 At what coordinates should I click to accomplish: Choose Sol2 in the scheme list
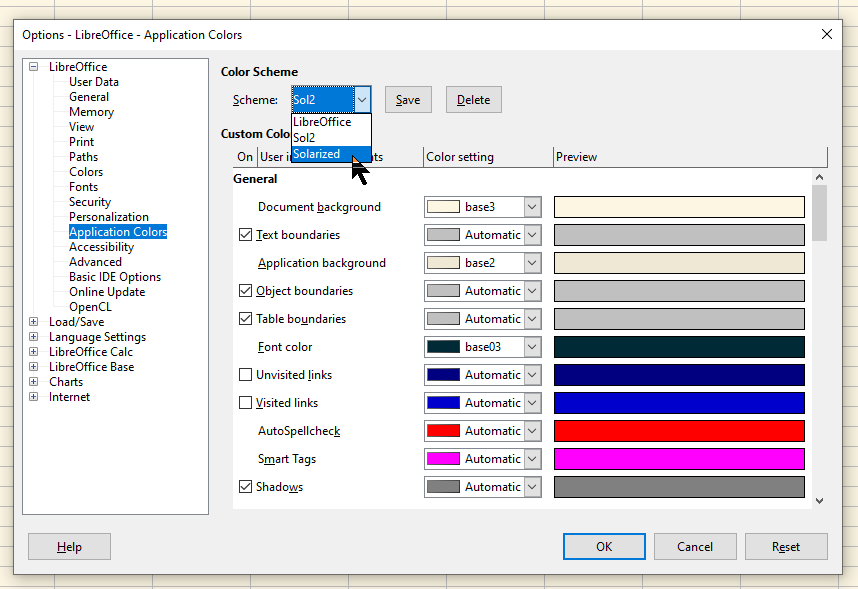tap(331, 137)
